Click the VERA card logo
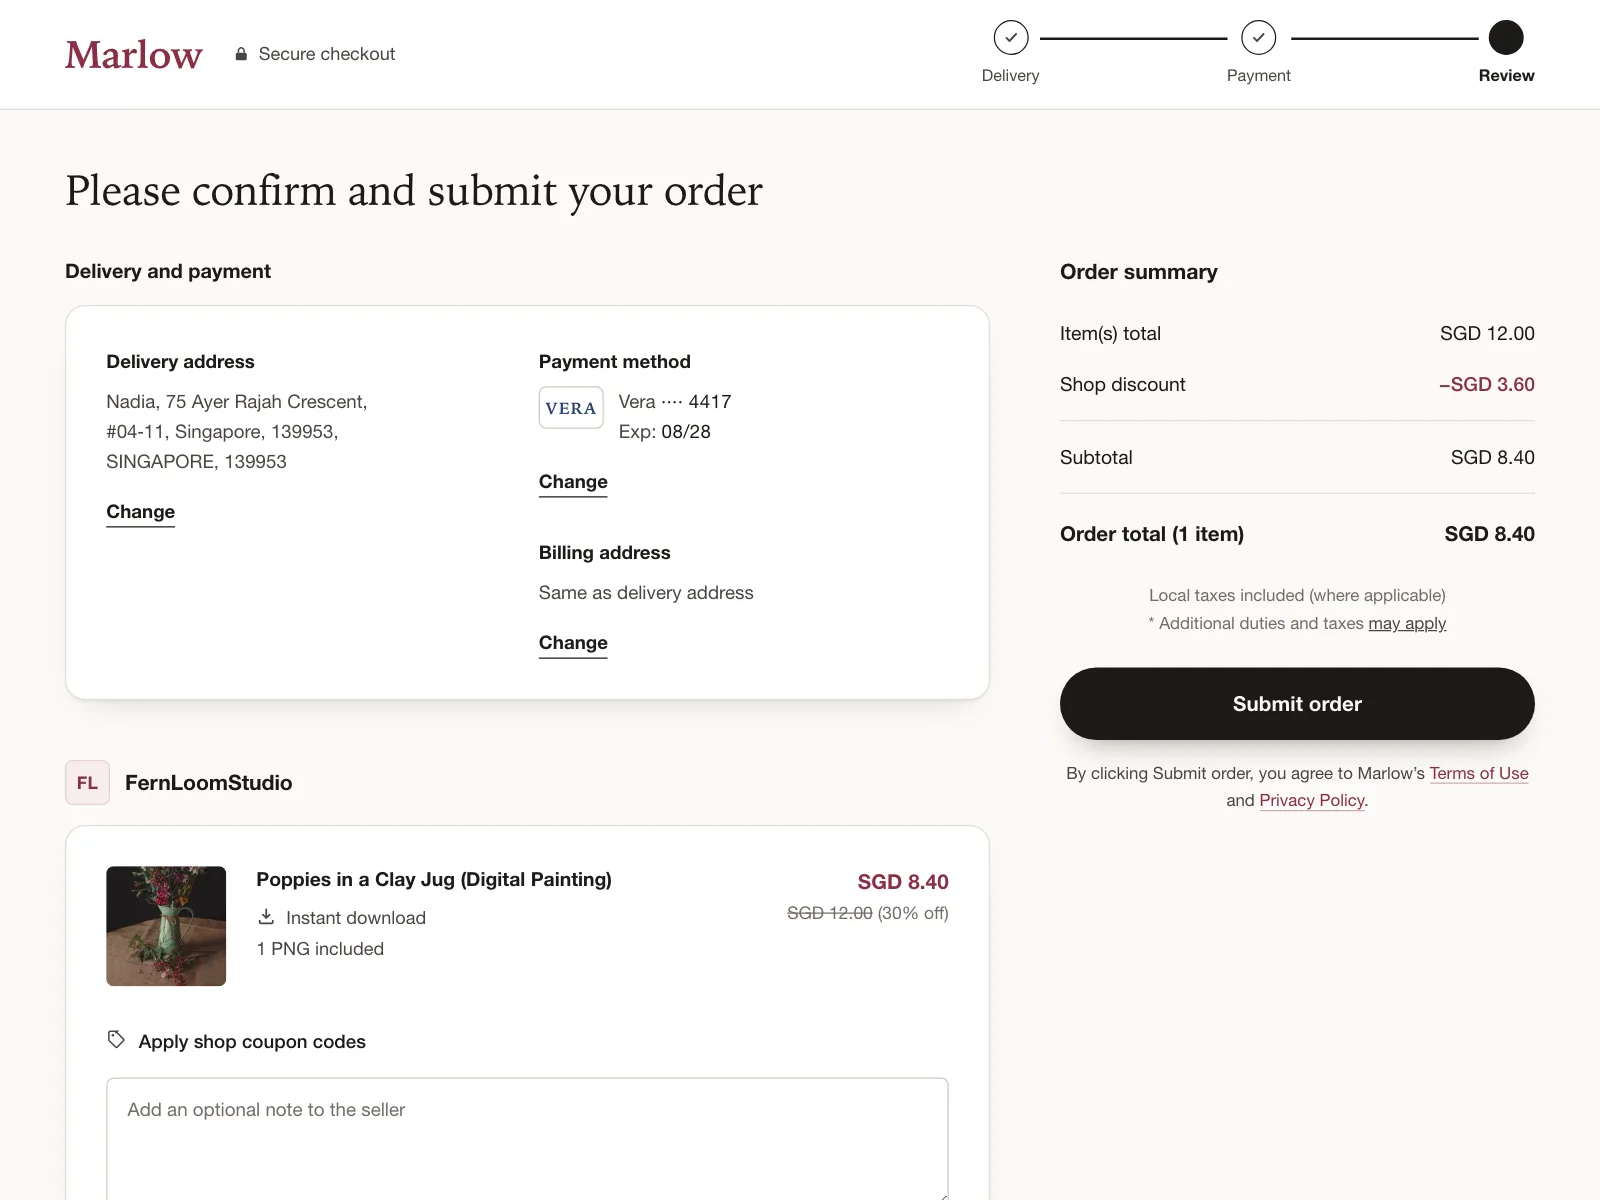1600x1200 pixels. coord(571,408)
